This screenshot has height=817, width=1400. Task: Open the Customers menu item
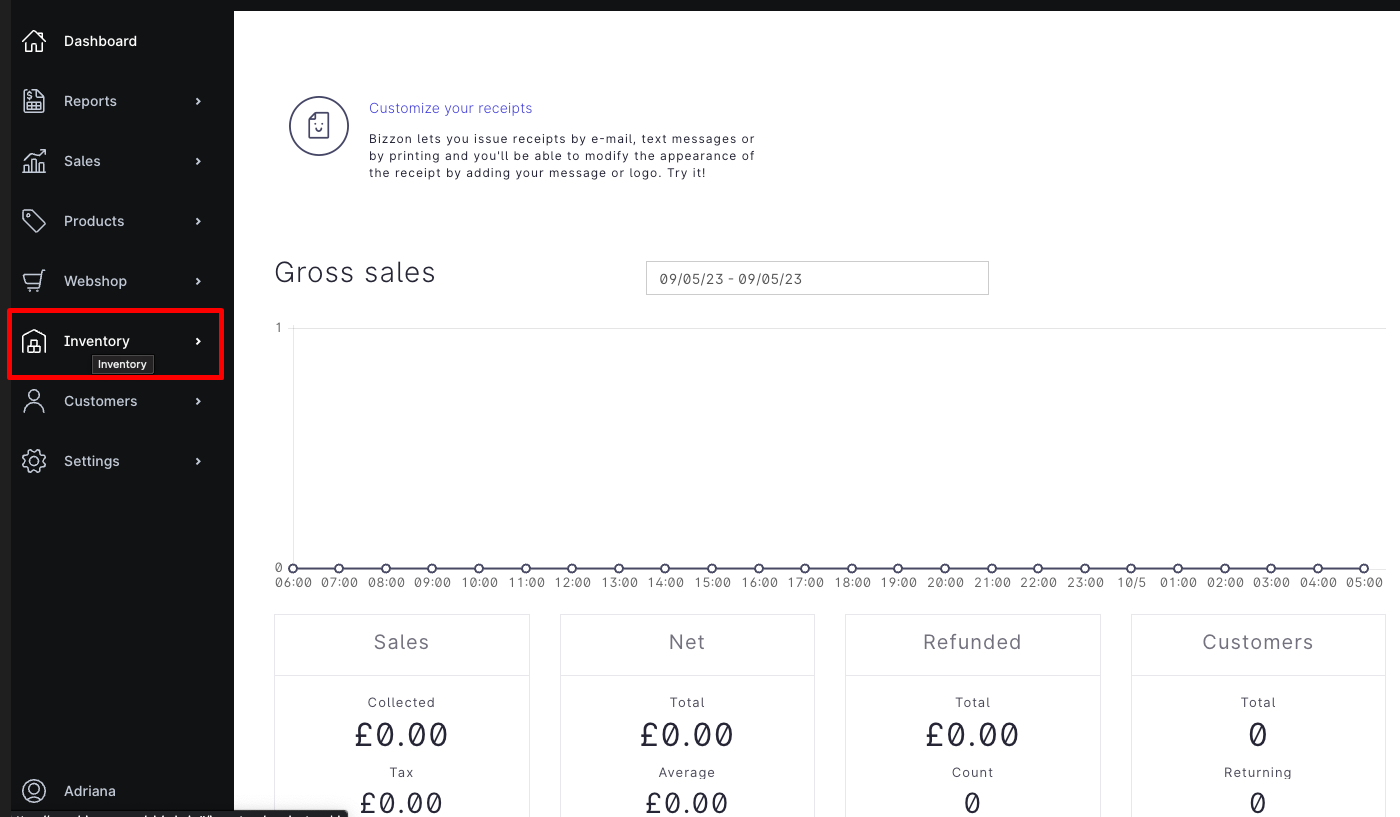100,400
